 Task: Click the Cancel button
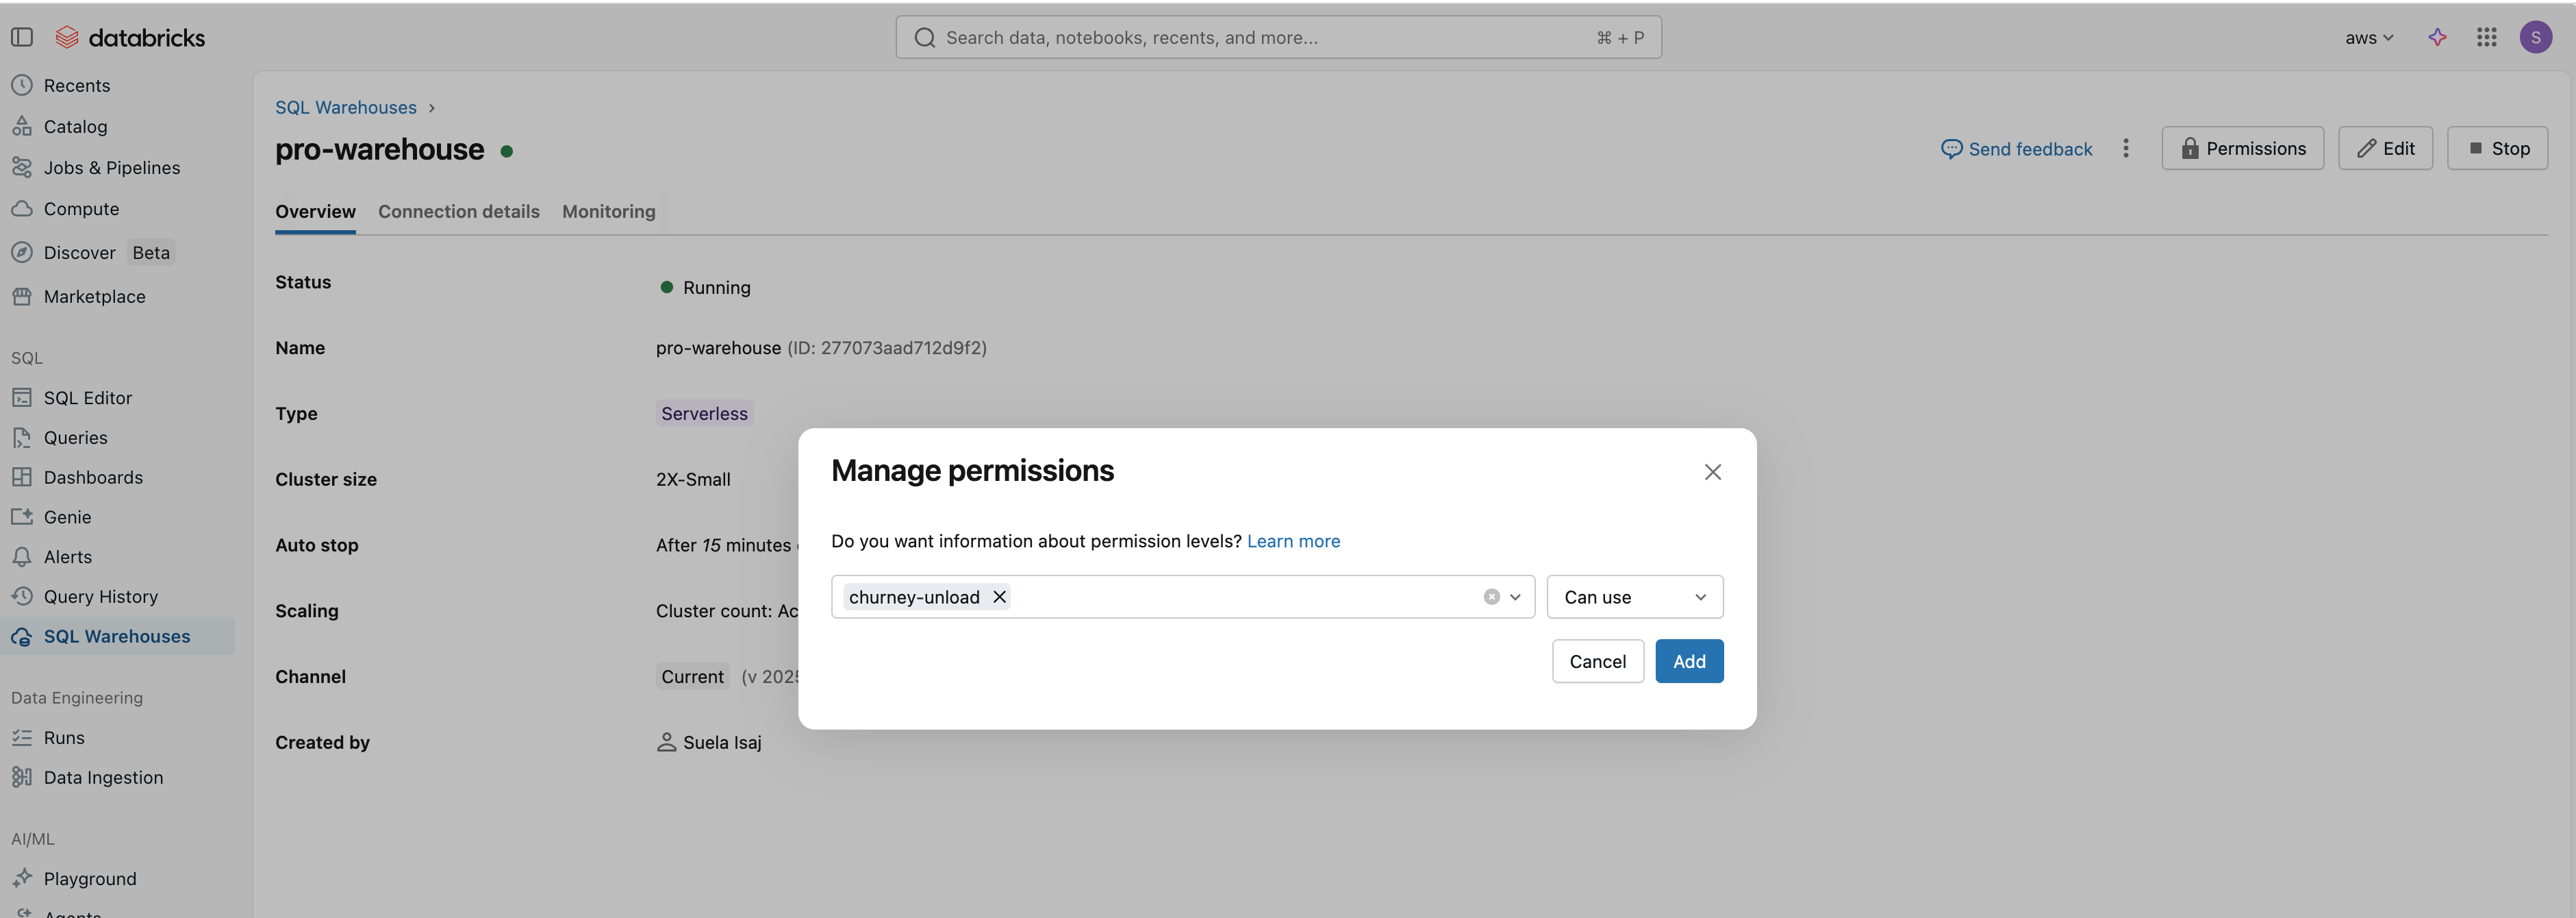1597,661
